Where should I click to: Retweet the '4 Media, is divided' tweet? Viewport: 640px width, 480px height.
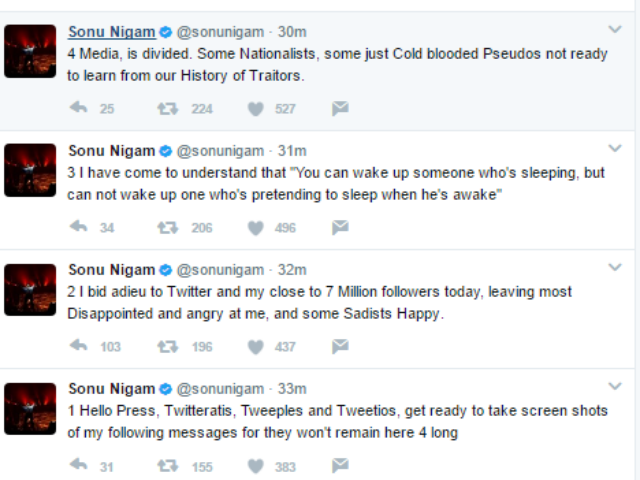point(168,109)
